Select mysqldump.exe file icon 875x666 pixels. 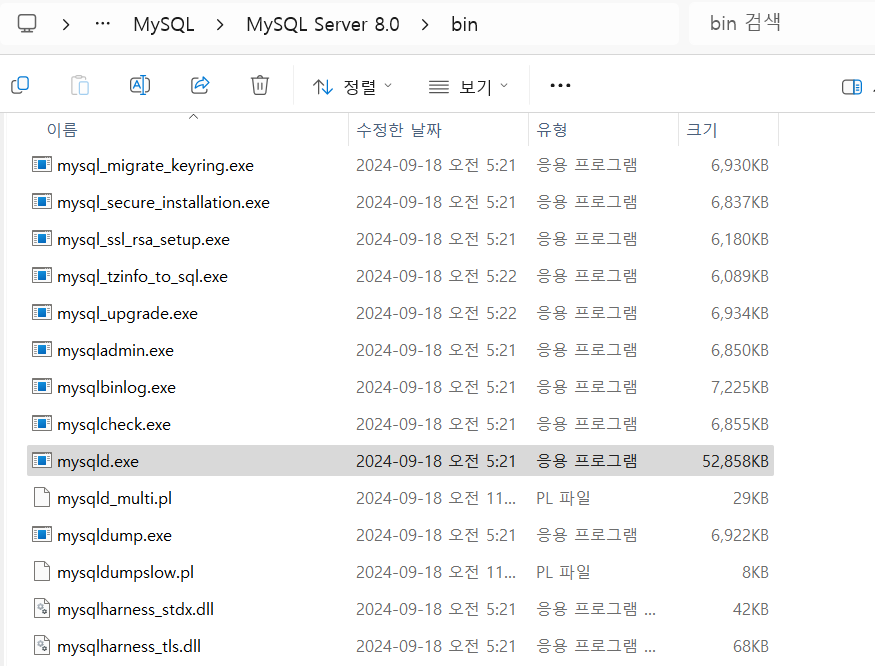pos(42,534)
